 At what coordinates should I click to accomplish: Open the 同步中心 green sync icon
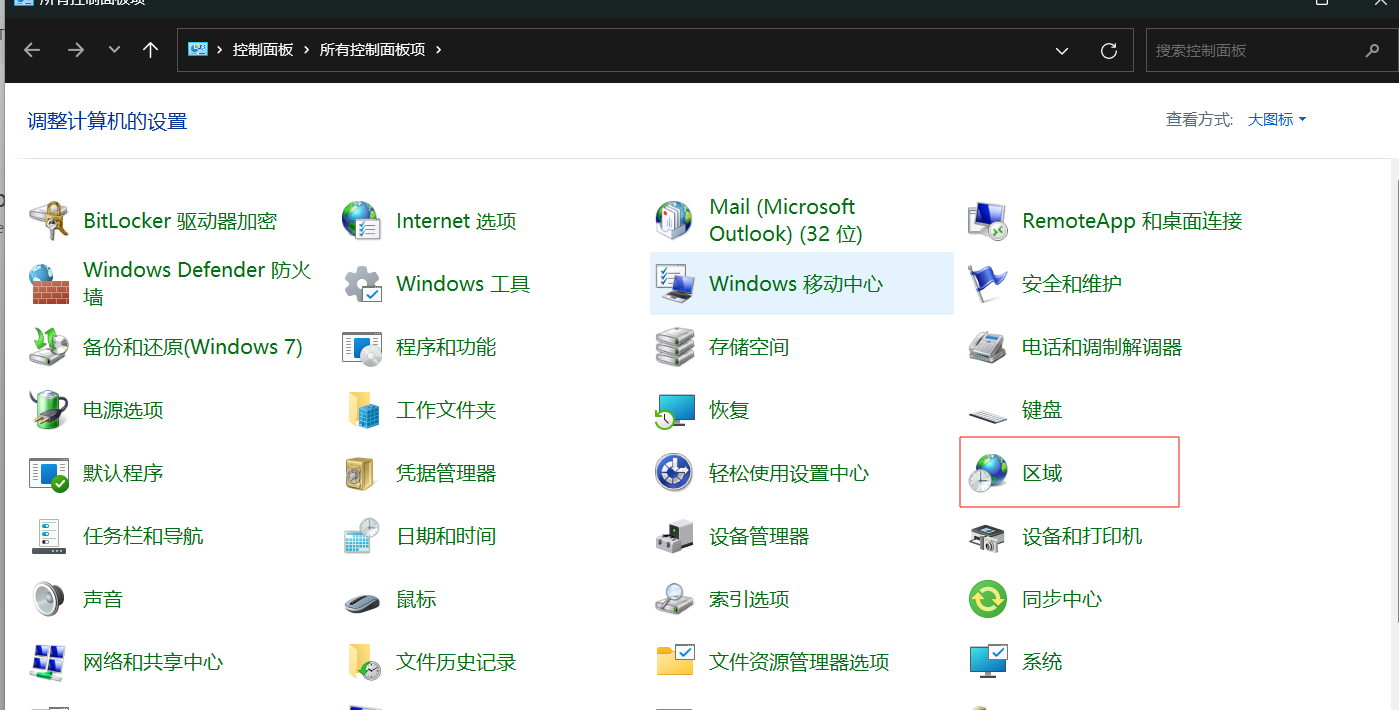tap(987, 599)
